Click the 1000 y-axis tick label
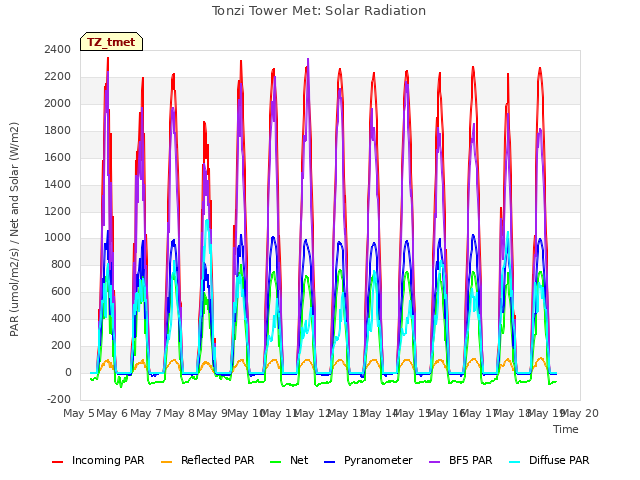 (58, 238)
